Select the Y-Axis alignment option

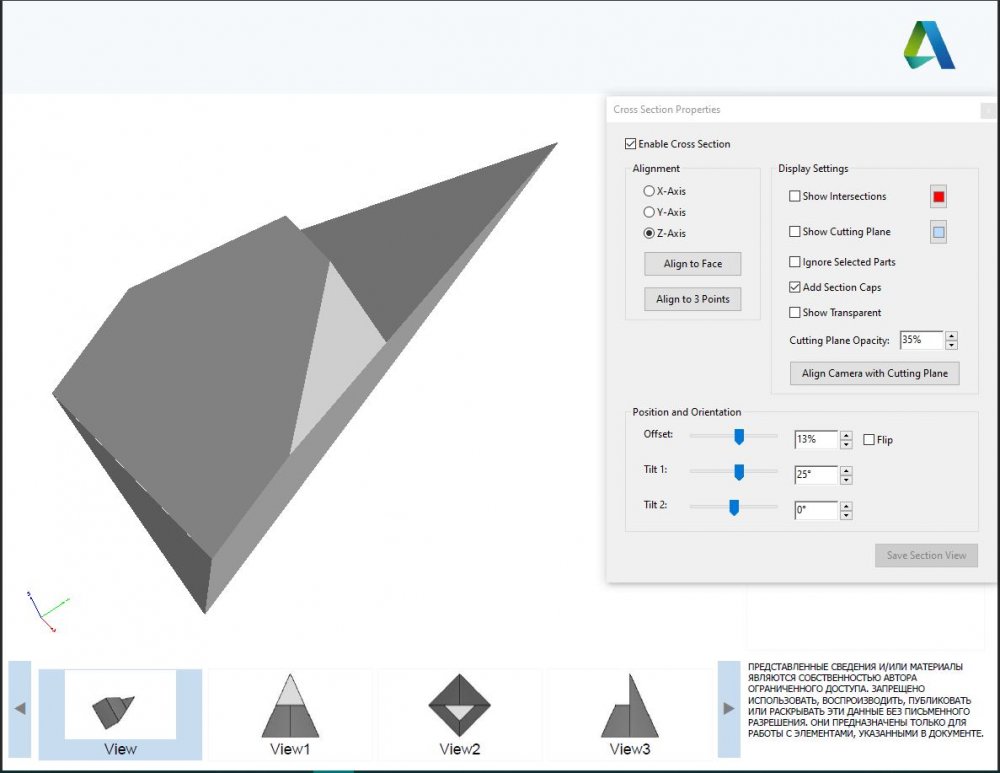[x=649, y=212]
